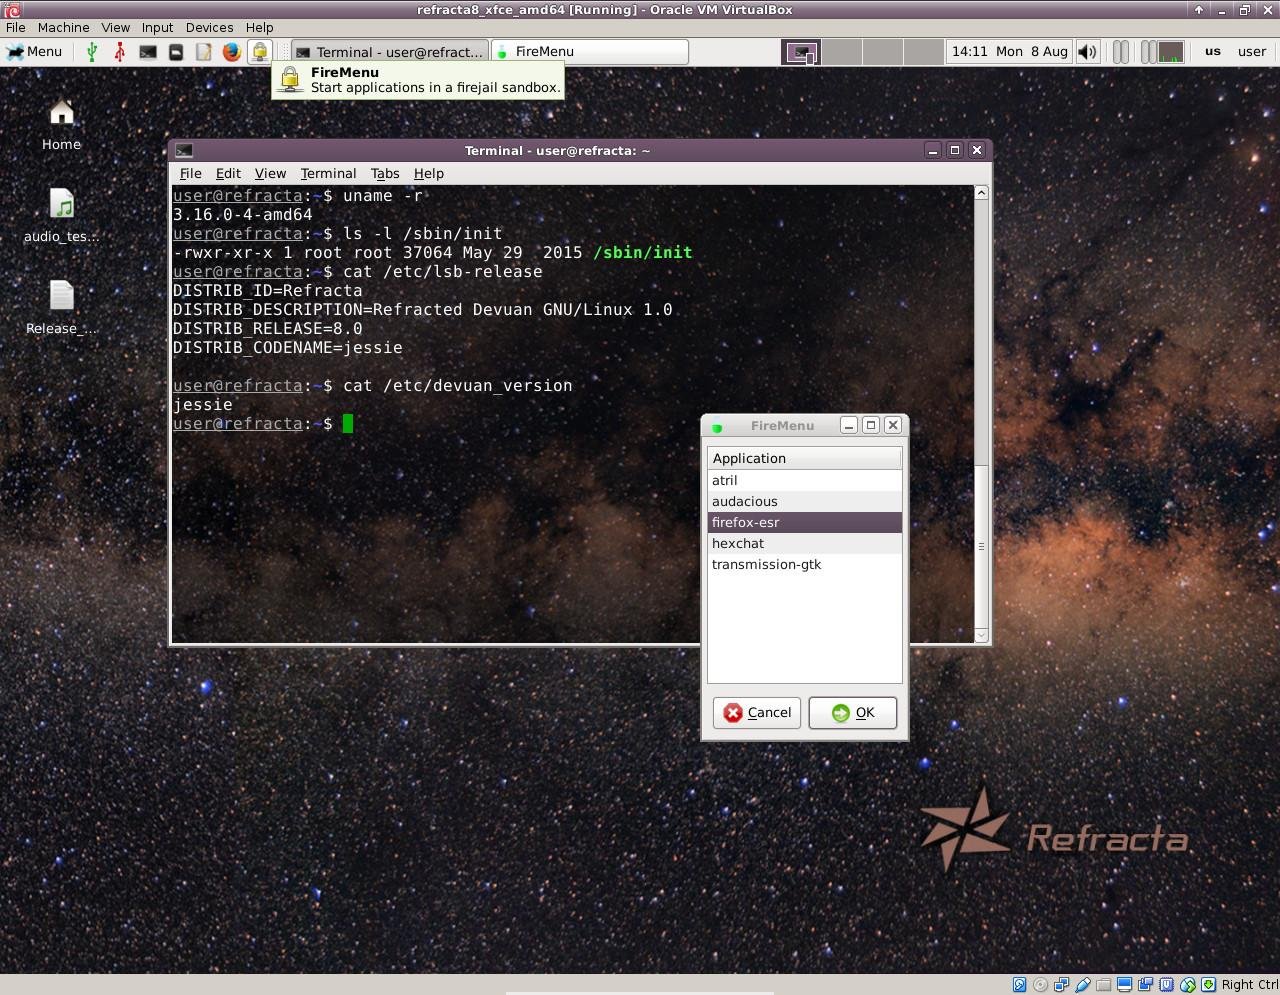1280x995 pixels.
Task: Open the Terminal window's Edit menu
Action: coord(228,173)
